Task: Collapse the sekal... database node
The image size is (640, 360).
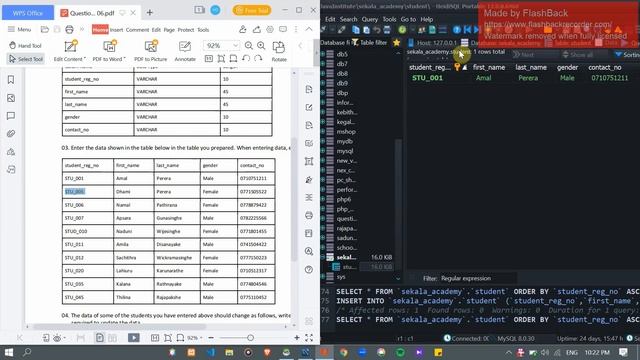Action: point(323,257)
